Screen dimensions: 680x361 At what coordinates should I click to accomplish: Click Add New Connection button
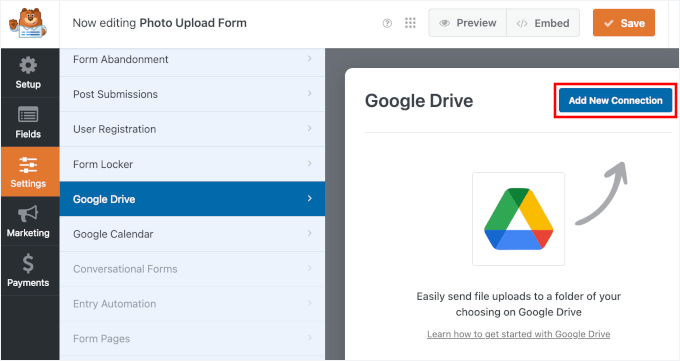tap(615, 101)
